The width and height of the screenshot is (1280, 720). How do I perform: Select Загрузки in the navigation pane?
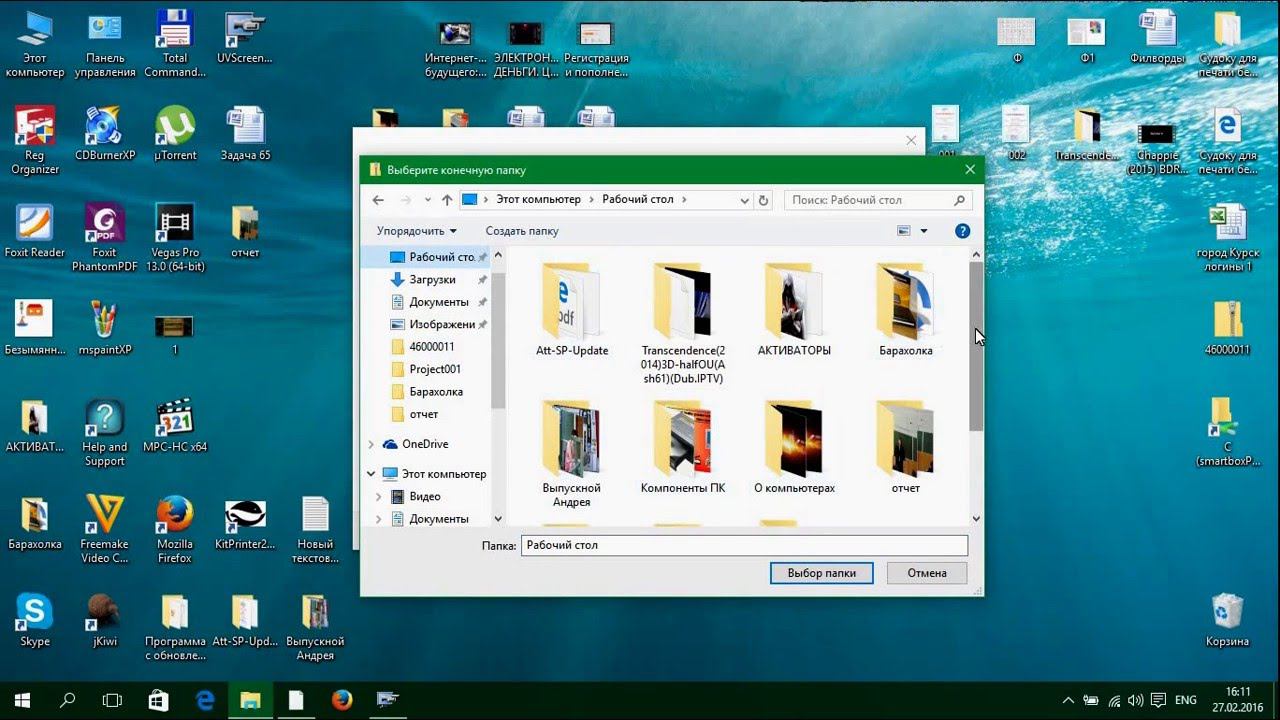pyautogui.click(x=432, y=280)
